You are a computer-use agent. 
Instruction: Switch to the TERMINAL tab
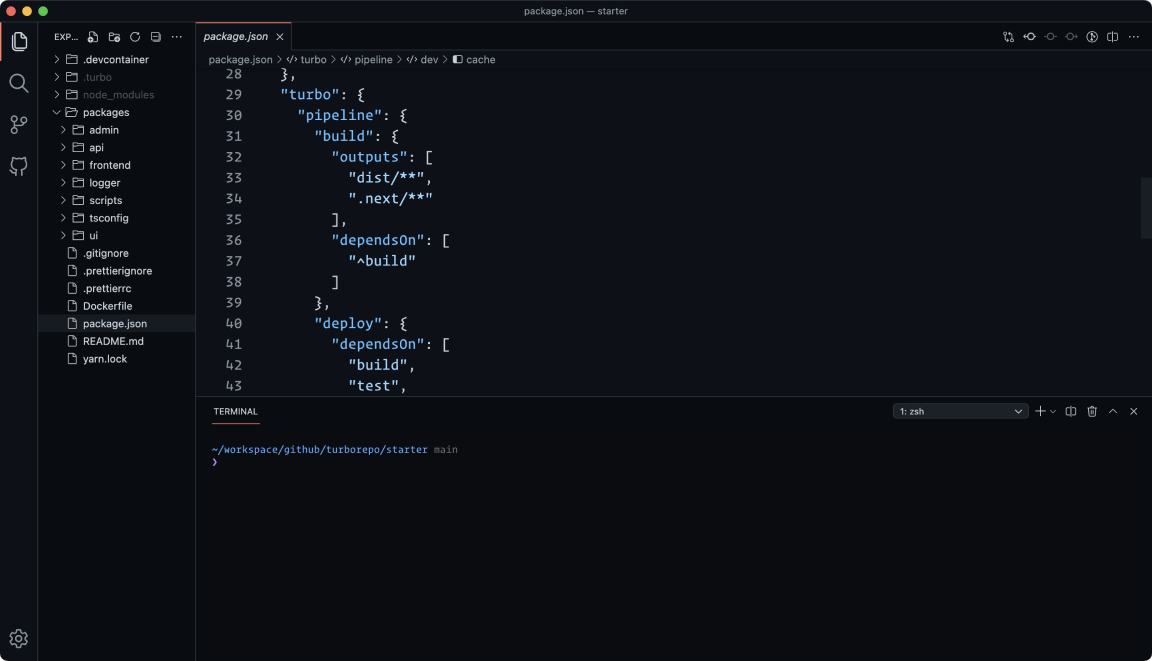pos(235,411)
